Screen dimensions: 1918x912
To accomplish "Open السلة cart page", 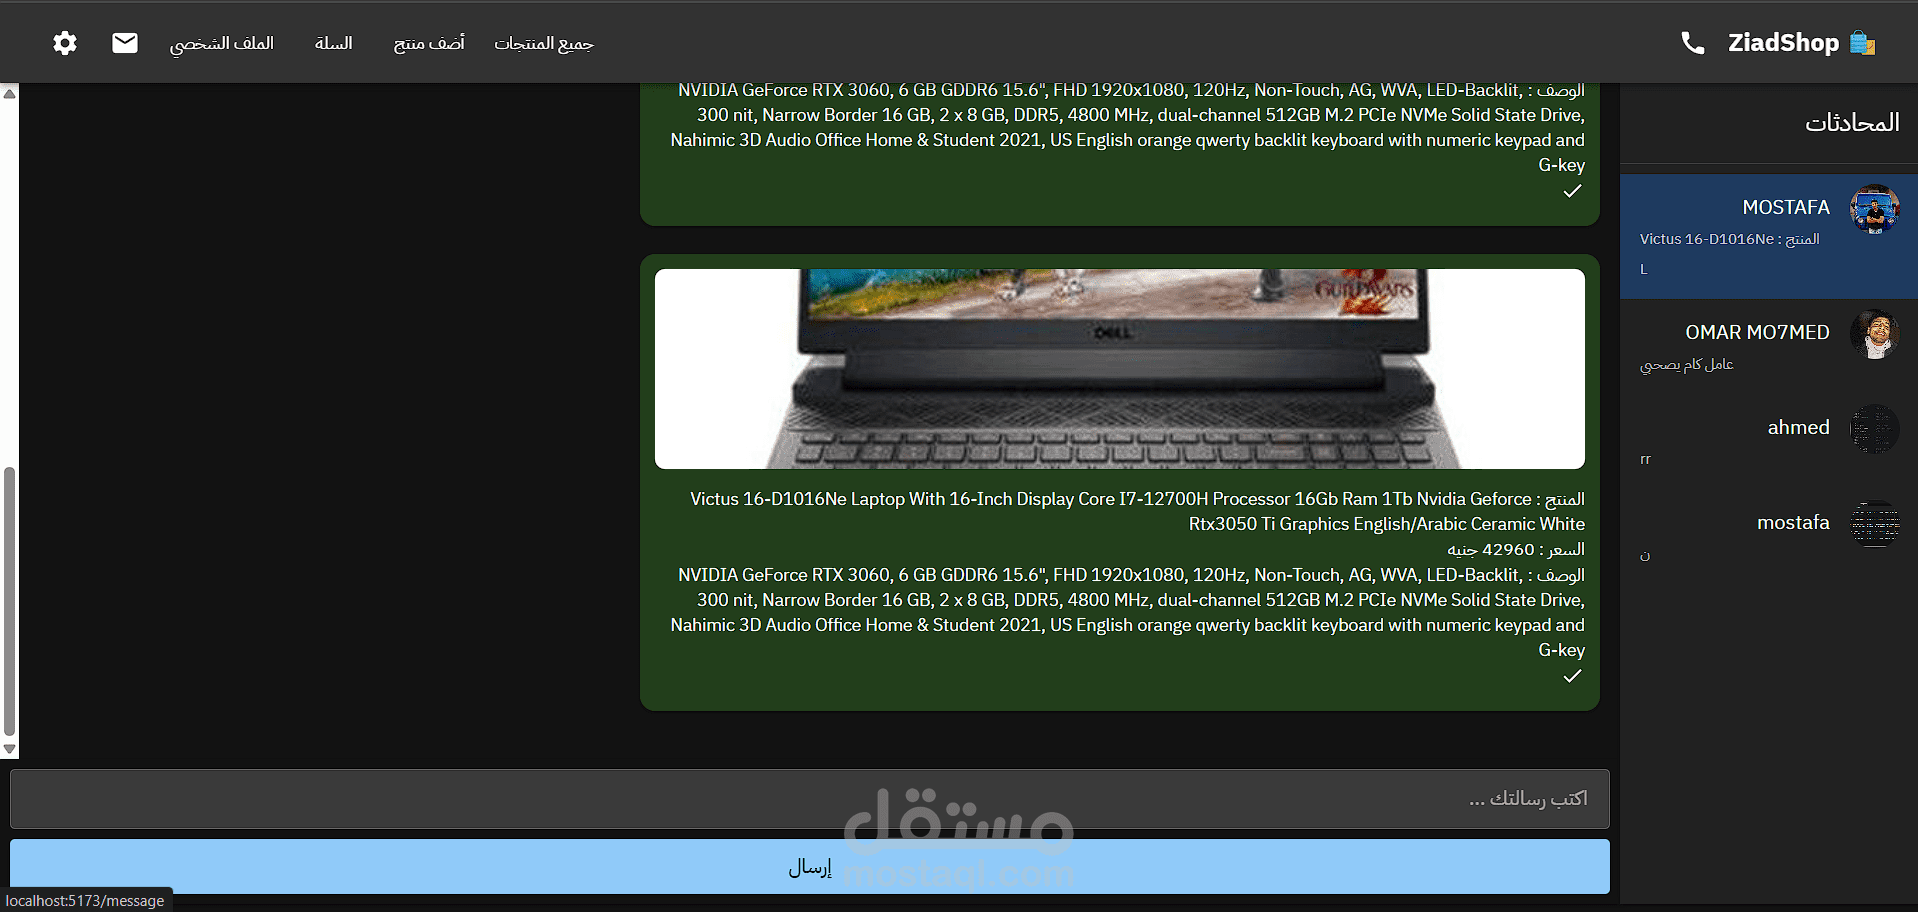I will [x=334, y=43].
